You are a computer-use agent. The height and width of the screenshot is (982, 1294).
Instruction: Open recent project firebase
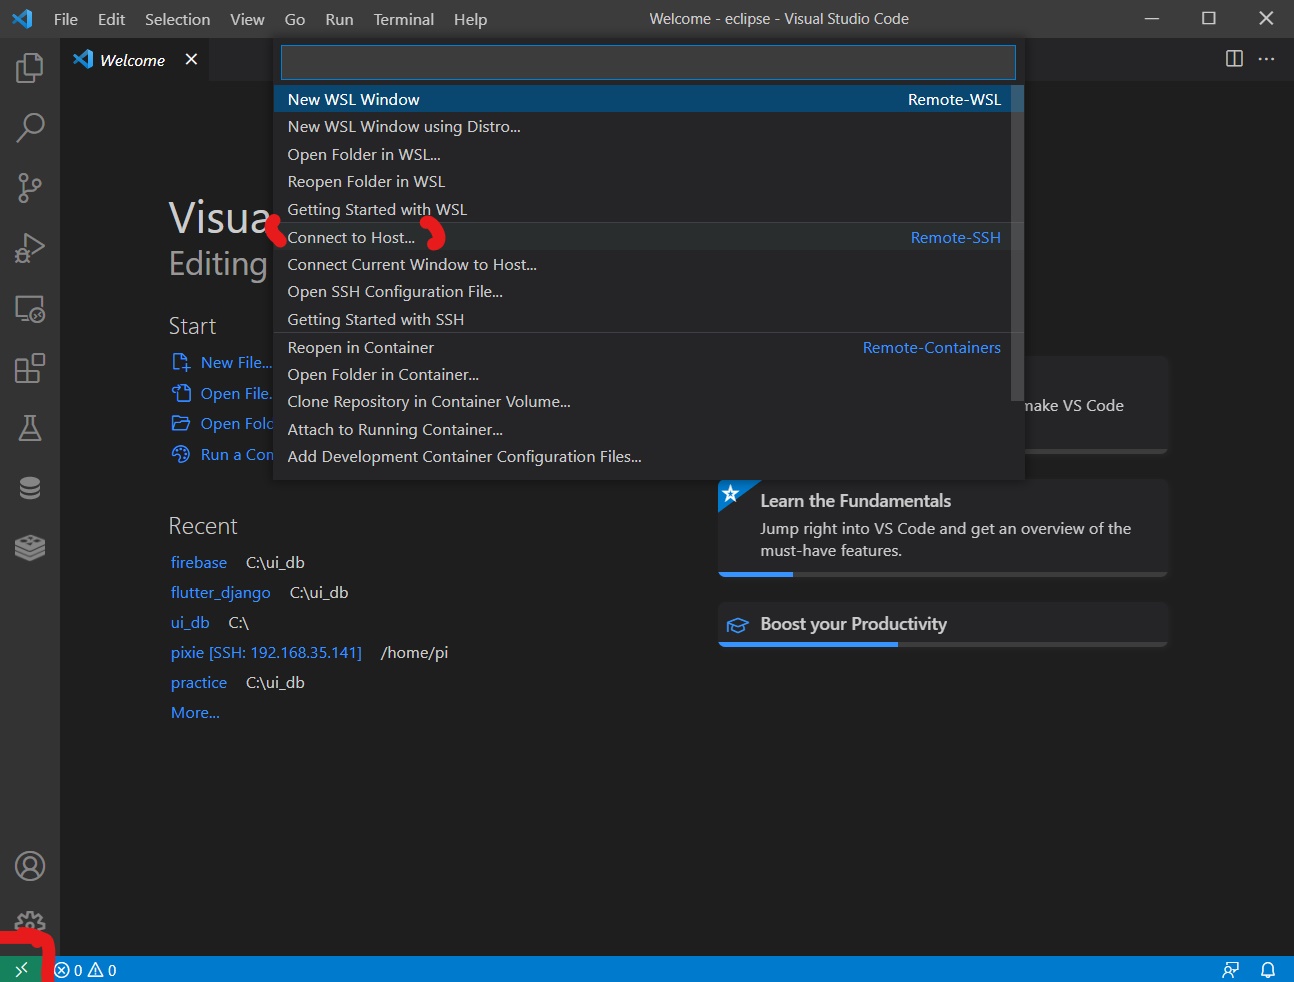199,562
